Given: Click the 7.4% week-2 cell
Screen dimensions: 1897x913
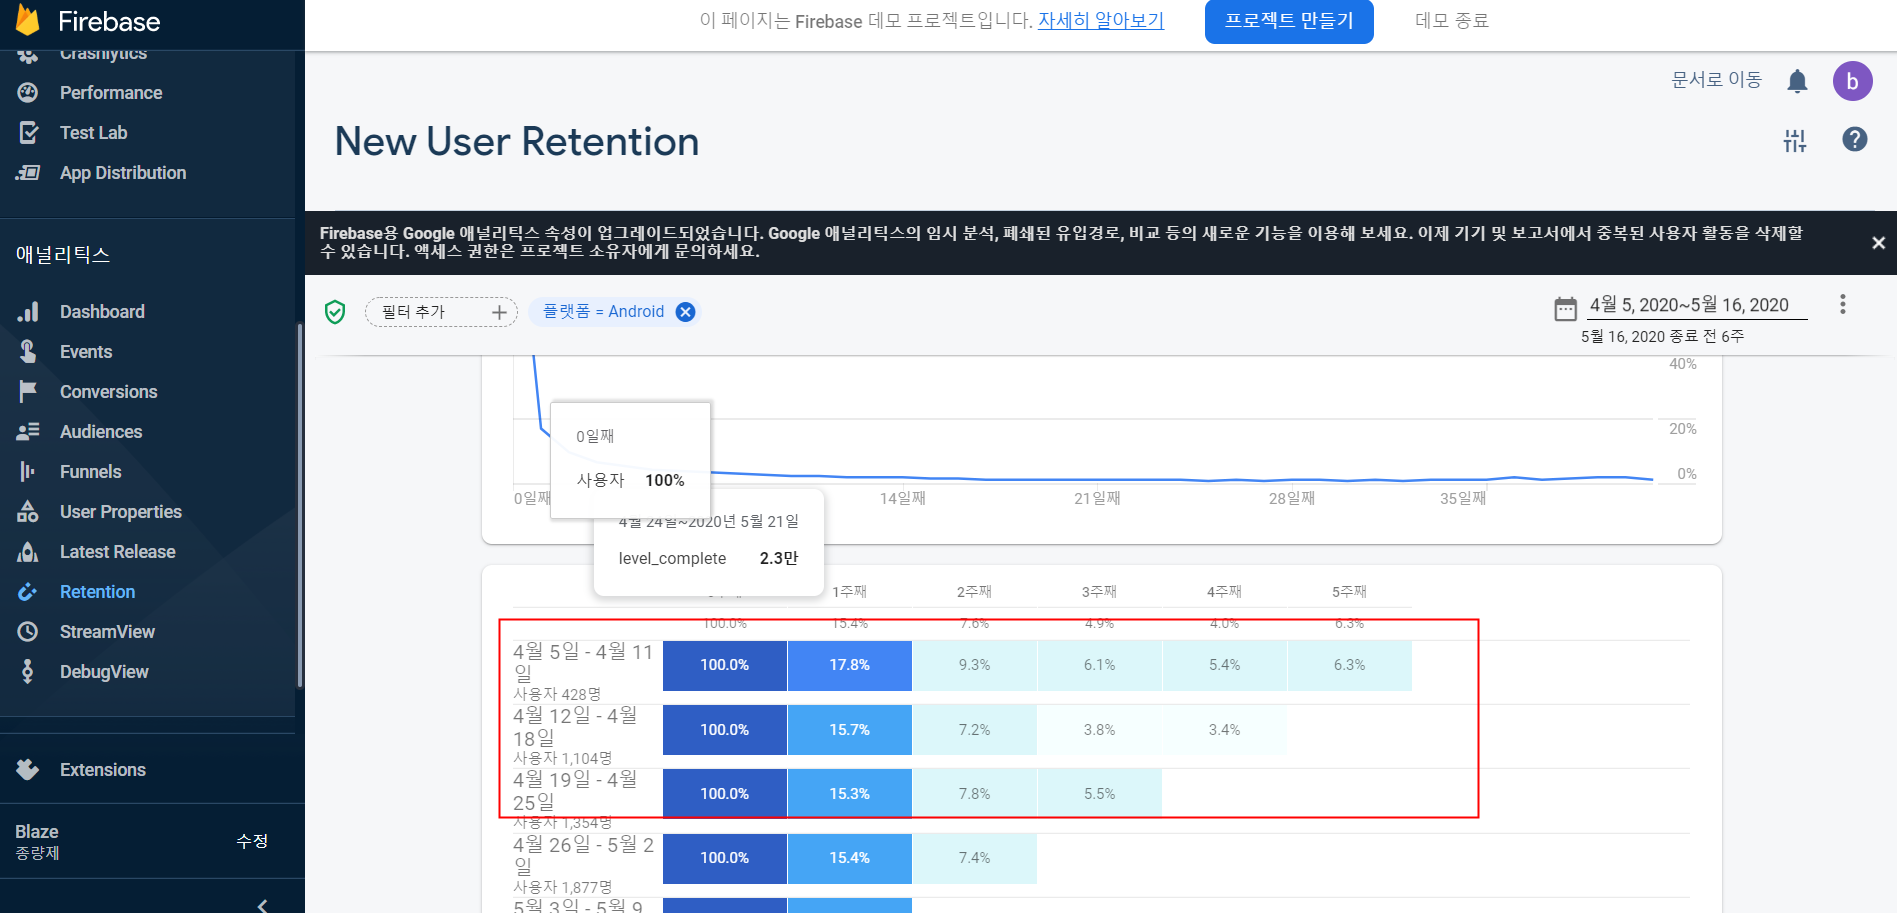Looking at the screenshot, I should (975, 858).
